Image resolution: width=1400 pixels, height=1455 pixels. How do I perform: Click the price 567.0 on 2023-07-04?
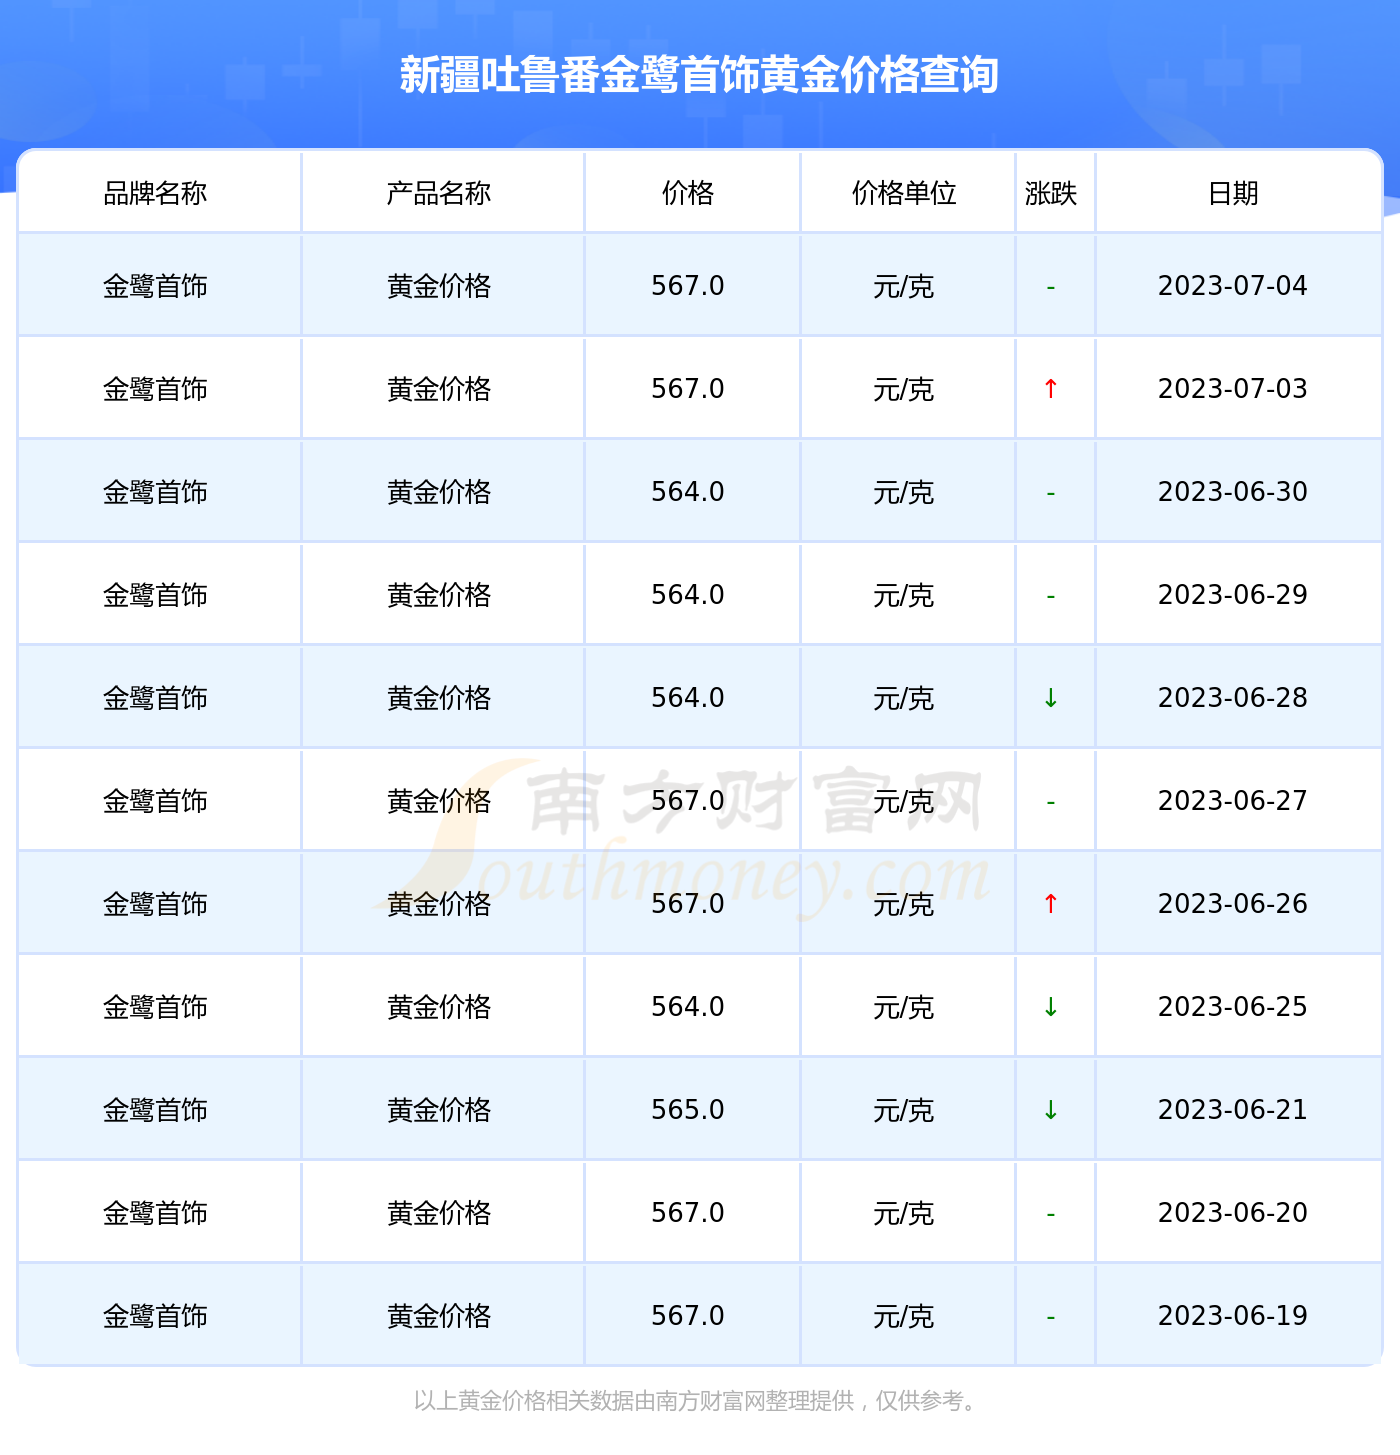click(688, 286)
